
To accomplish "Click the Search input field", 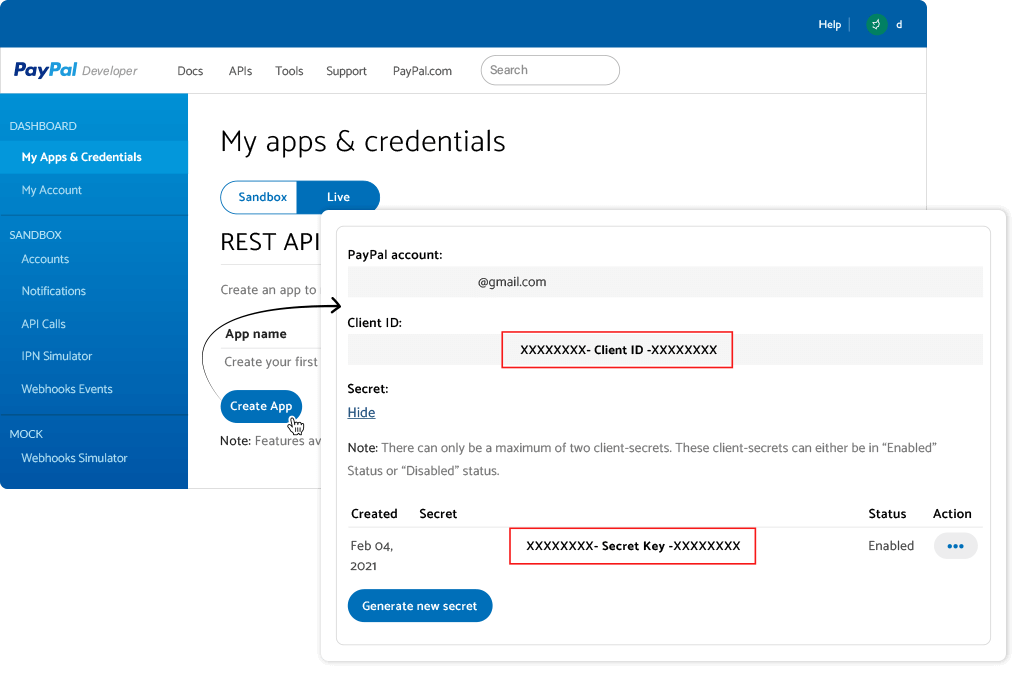I will coord(550,70).
